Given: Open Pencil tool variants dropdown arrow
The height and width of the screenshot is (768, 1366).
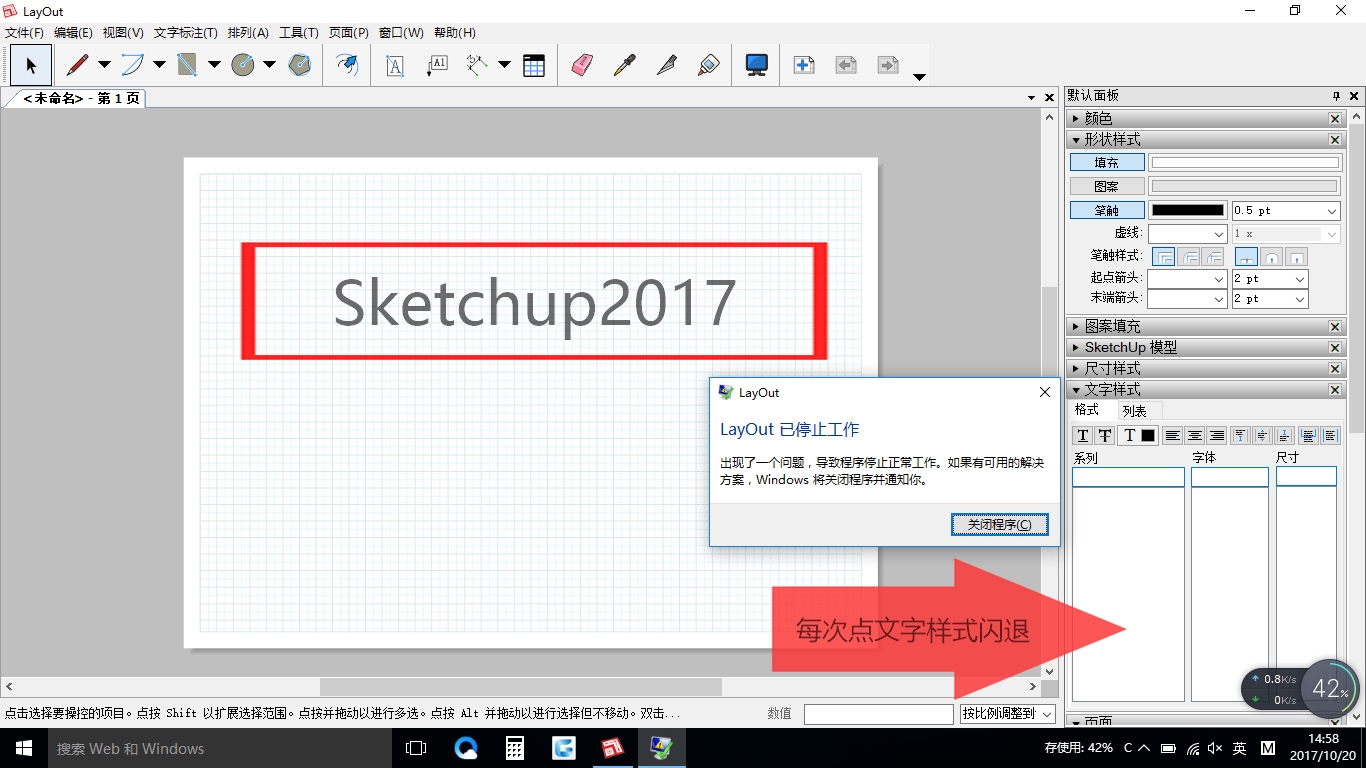Looking at the screenshot, I should [104, 65].
